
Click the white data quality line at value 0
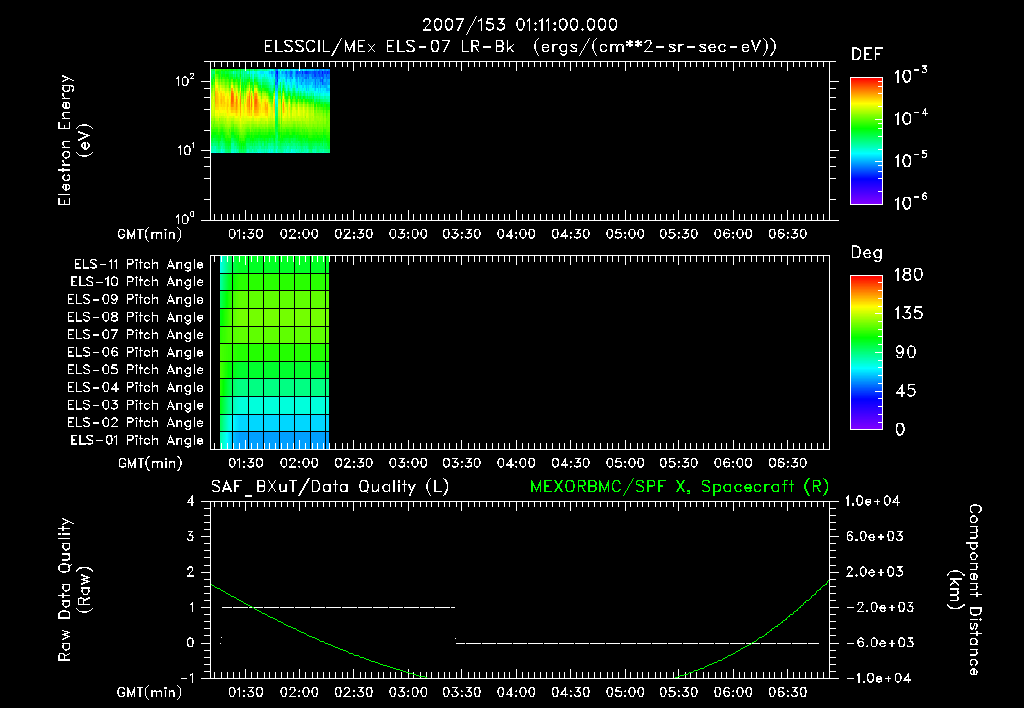(x=637, y=643)
